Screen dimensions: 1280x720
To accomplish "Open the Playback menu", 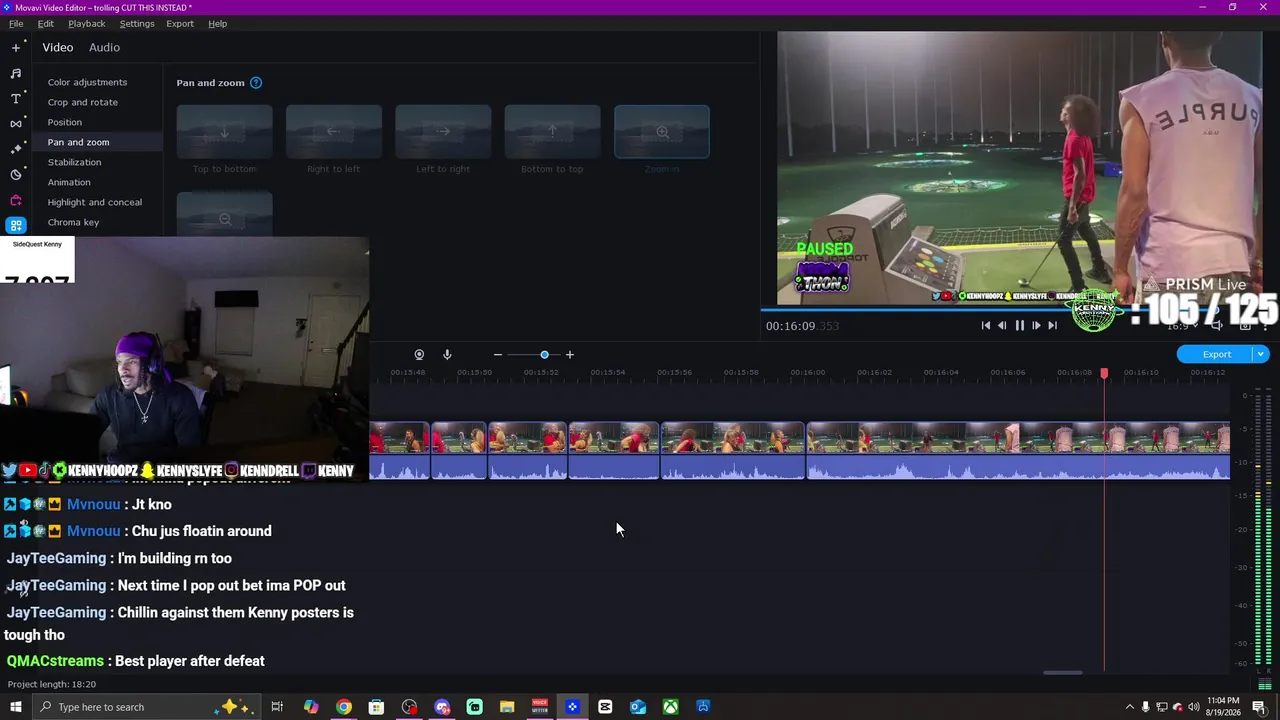I will [x=87, y=23].
